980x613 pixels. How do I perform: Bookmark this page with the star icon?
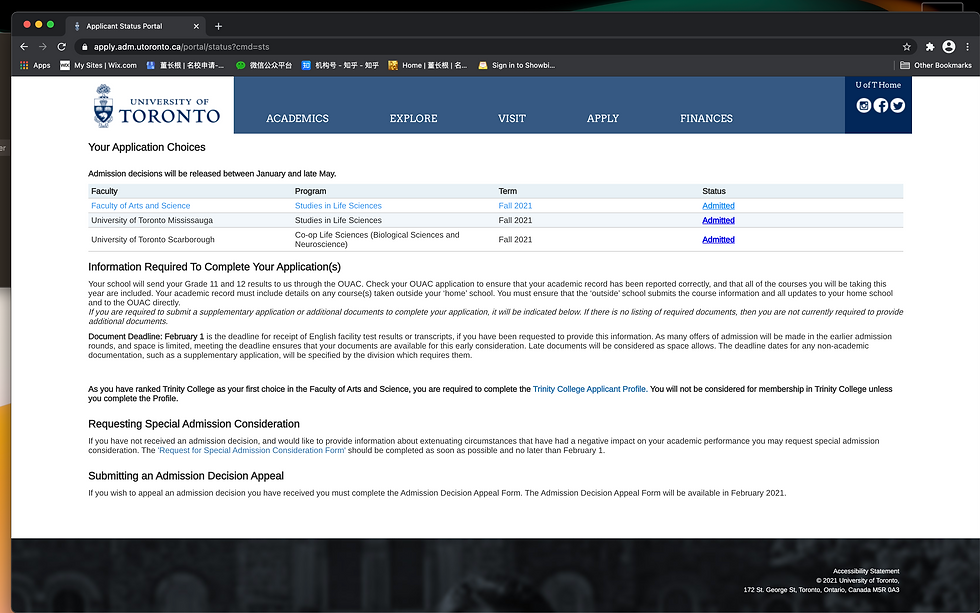[x=906, y=47]
